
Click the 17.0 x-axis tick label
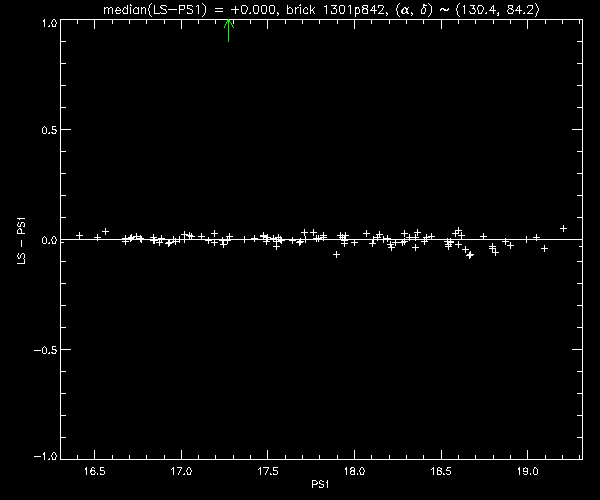(181, 471)
